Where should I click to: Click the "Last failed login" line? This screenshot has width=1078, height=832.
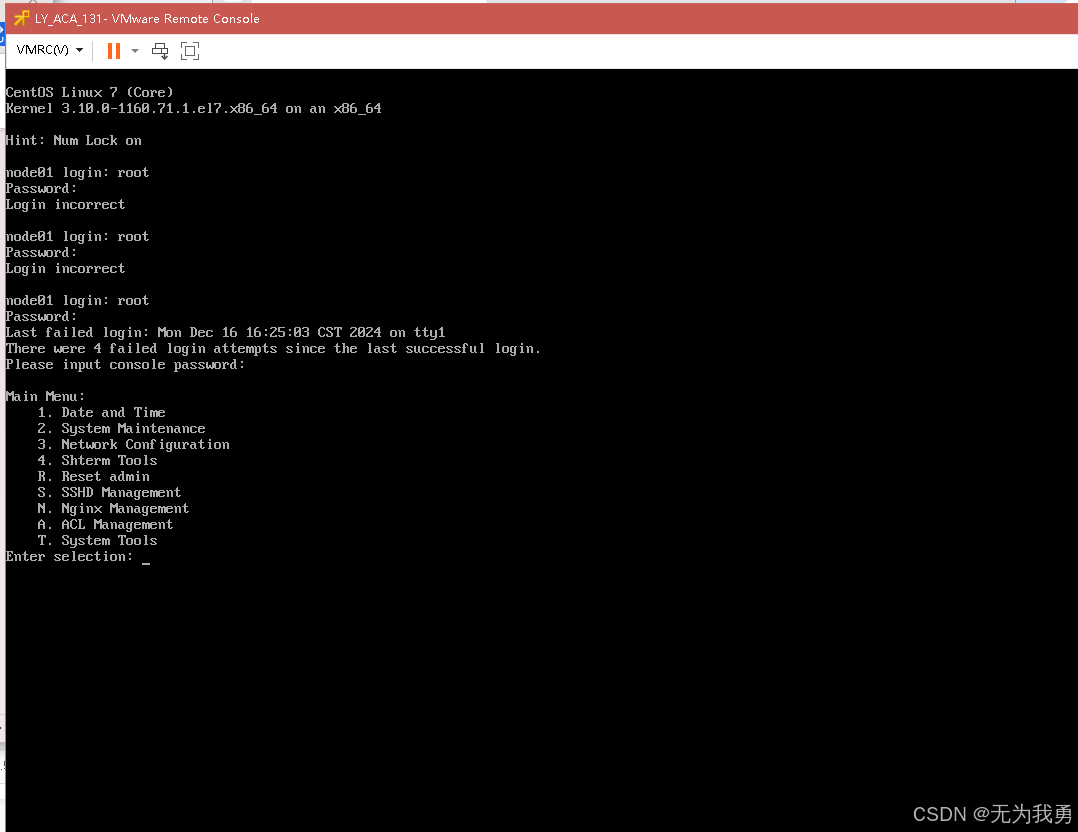click(x=226, y=333)
